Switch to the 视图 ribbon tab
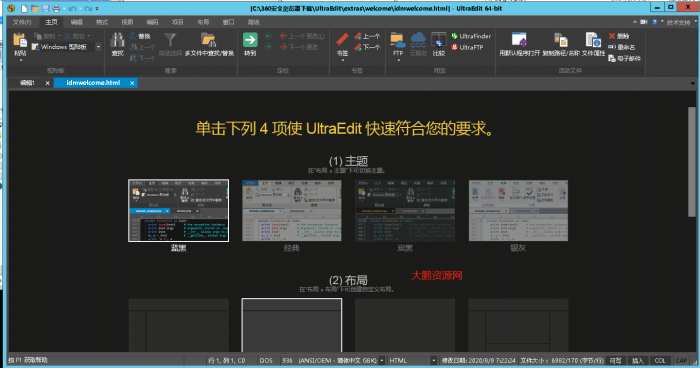Image resolution: width=700 pixels, height=368 pixels. (x=127, y=22)
